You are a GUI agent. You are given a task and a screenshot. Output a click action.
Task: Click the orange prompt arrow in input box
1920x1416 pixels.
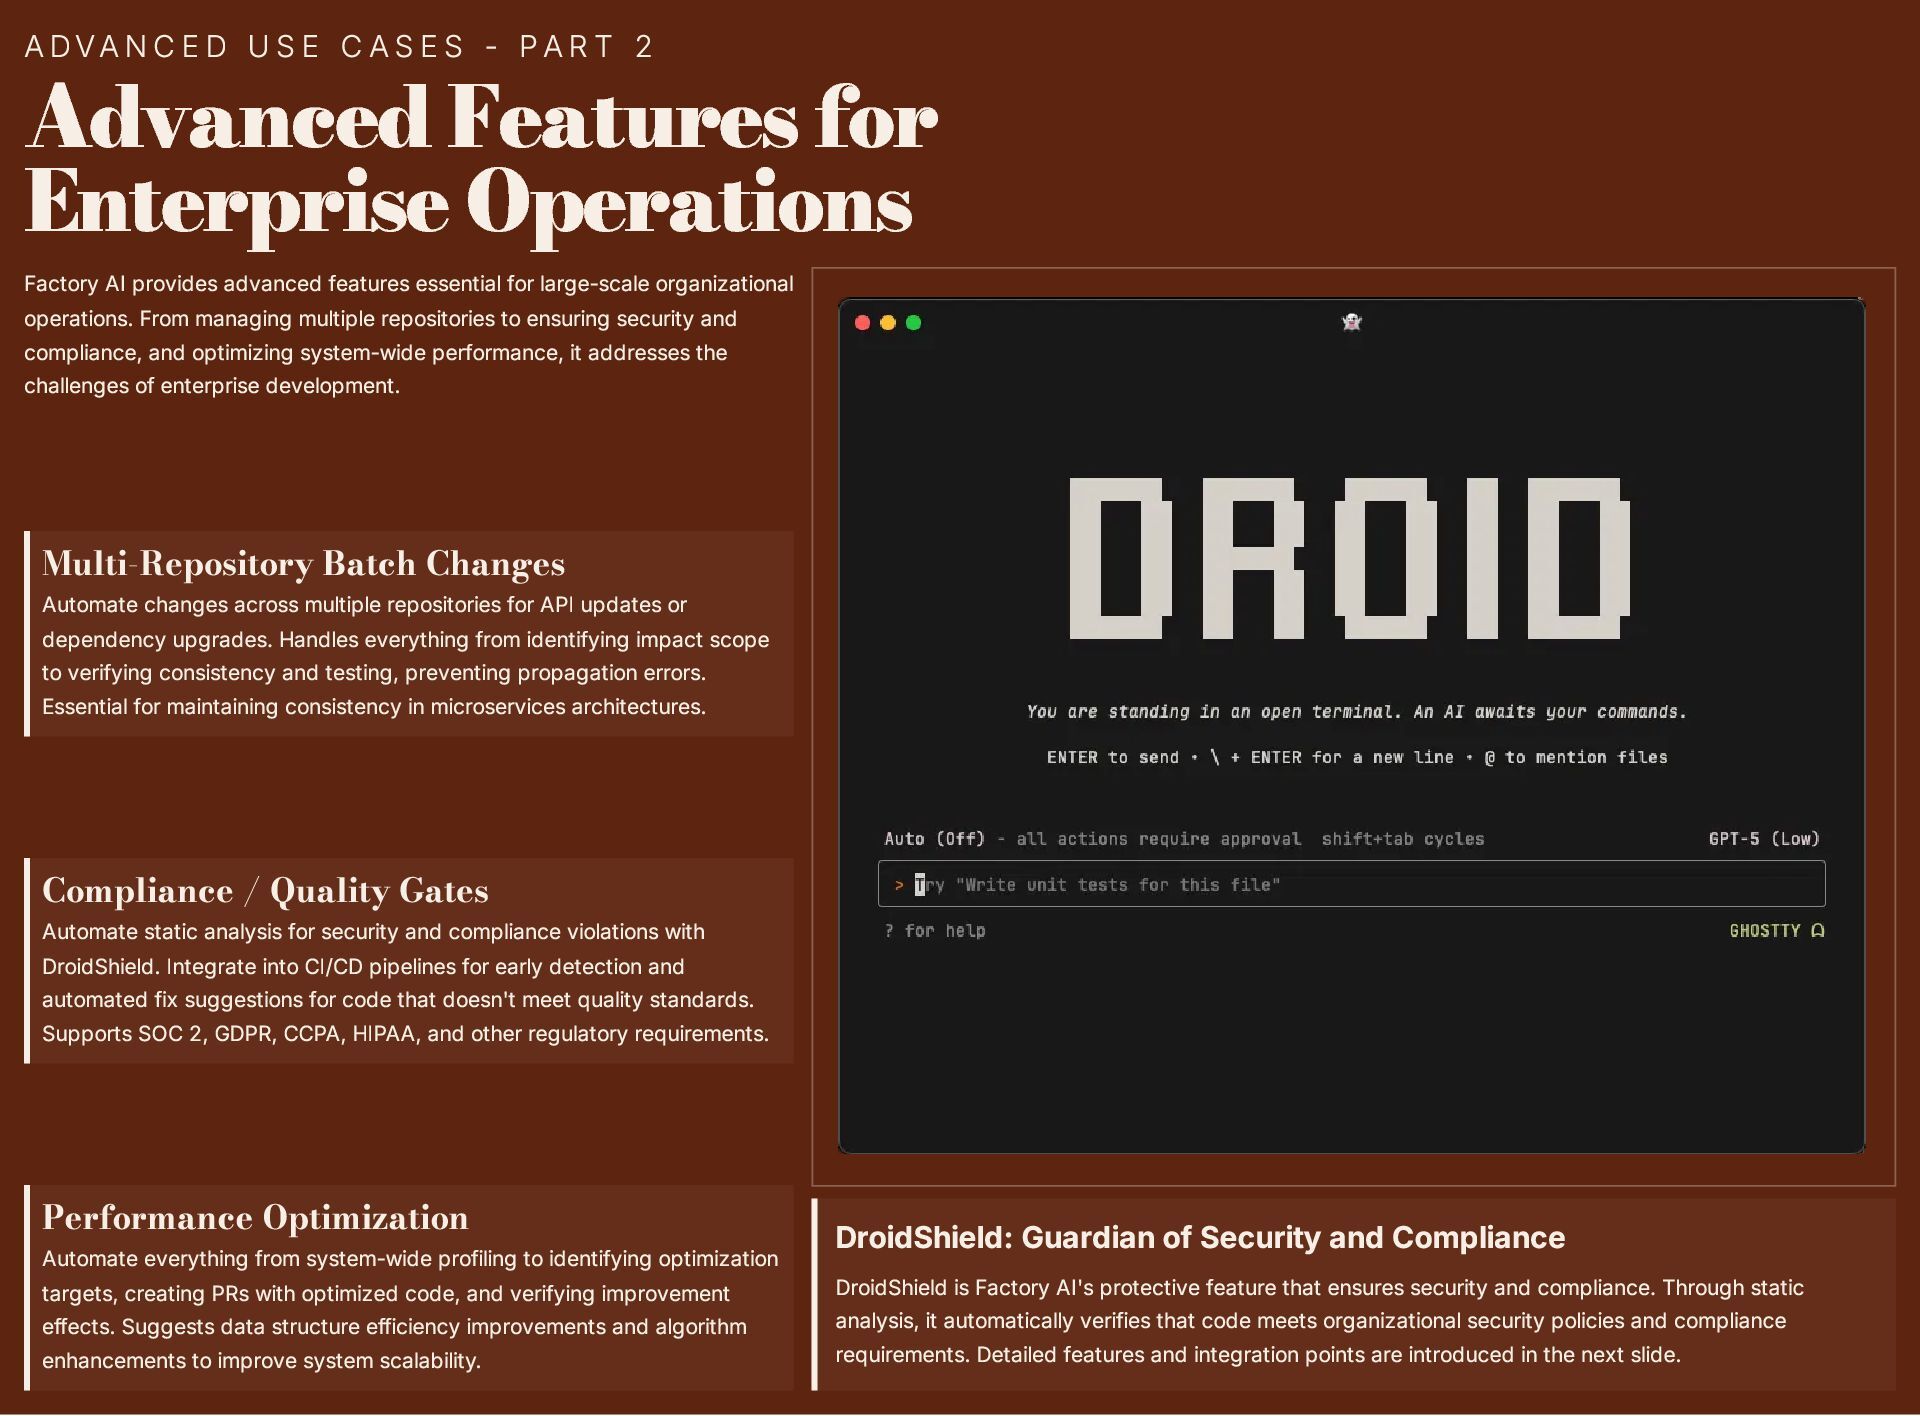898,885
